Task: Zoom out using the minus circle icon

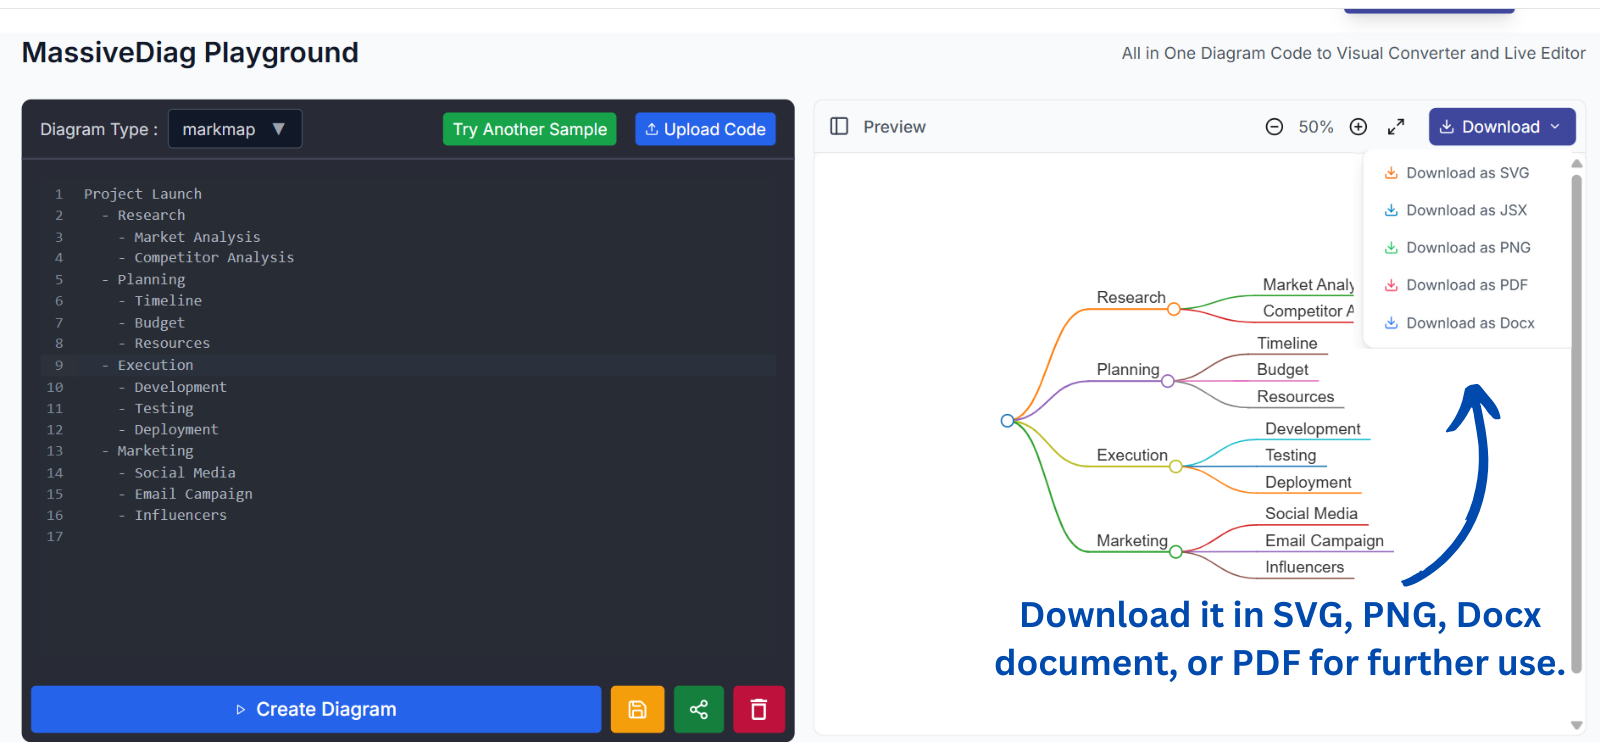Action: (1274, 127)
